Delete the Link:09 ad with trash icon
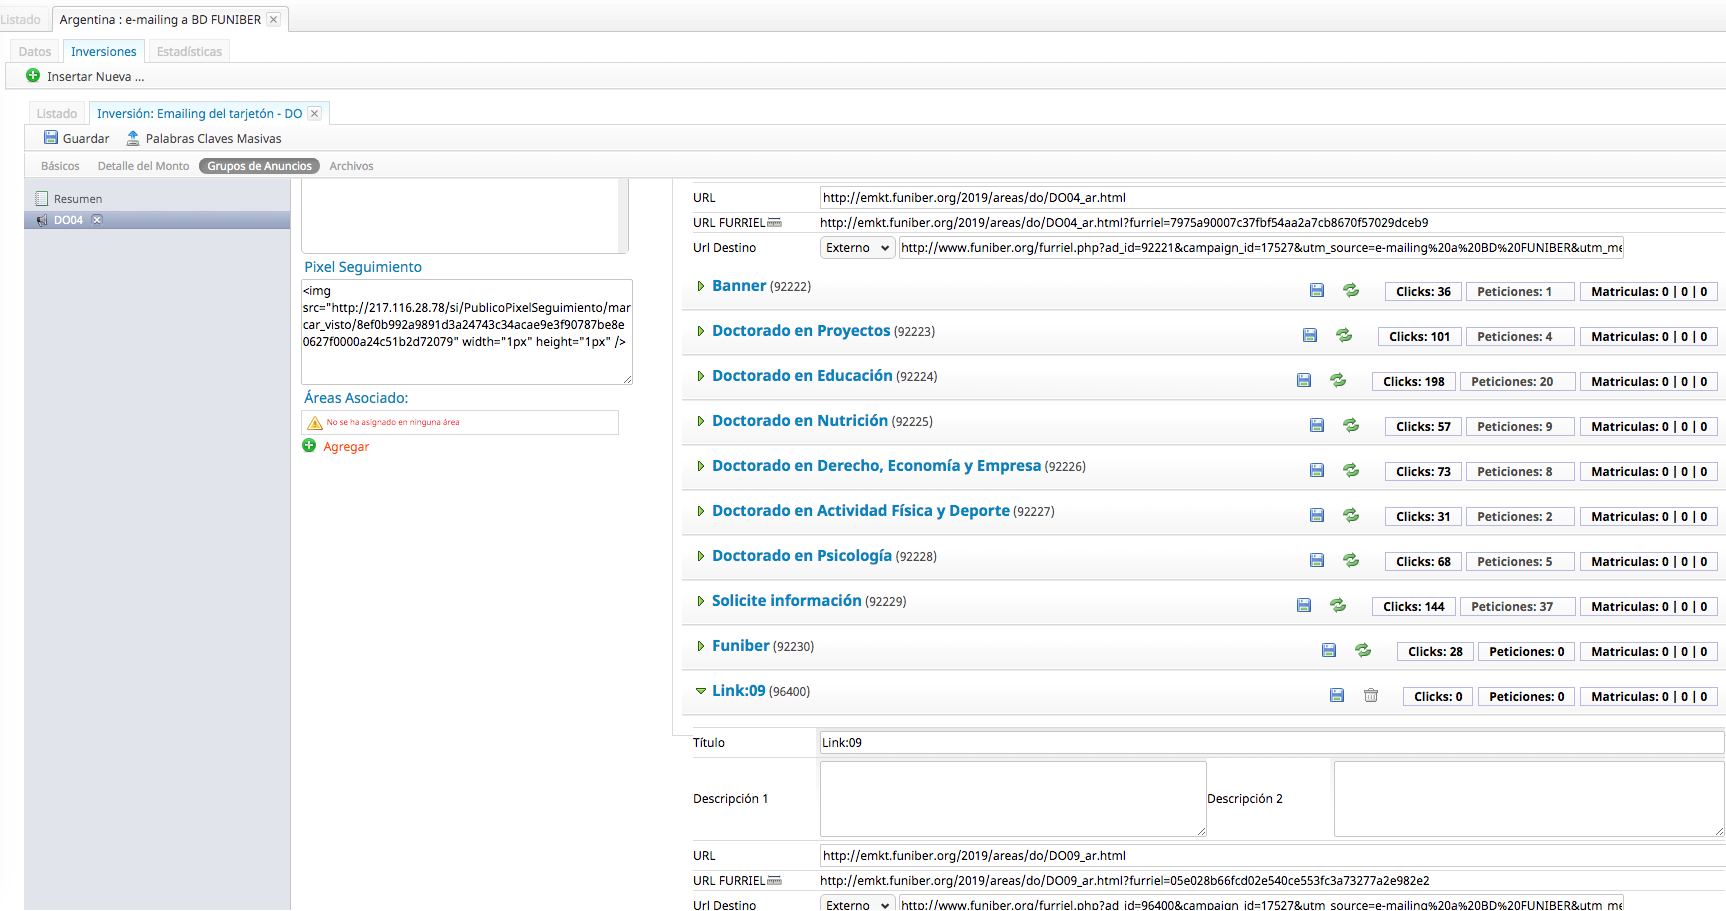This screenshot has height=911, width=1726. tap(1370, 695)
